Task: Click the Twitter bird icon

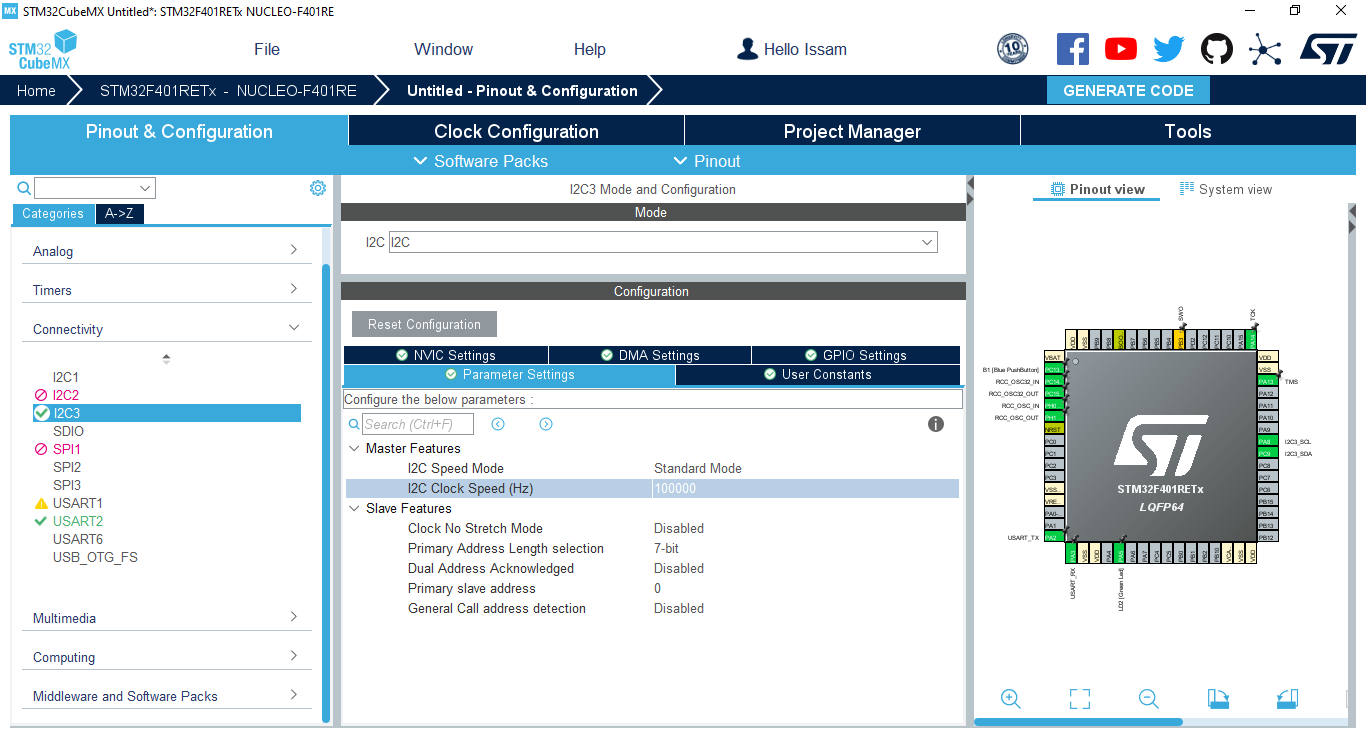Action: pyautogui.click(x=1169, y=49)
